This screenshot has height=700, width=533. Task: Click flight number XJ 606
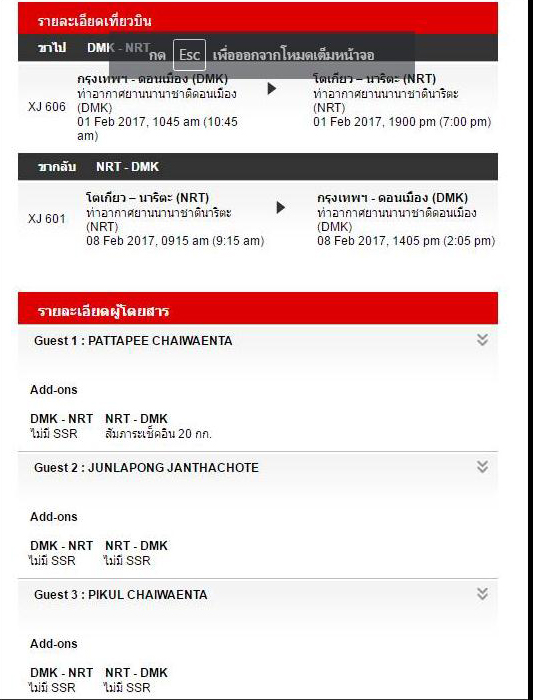[x=47, y=107]
